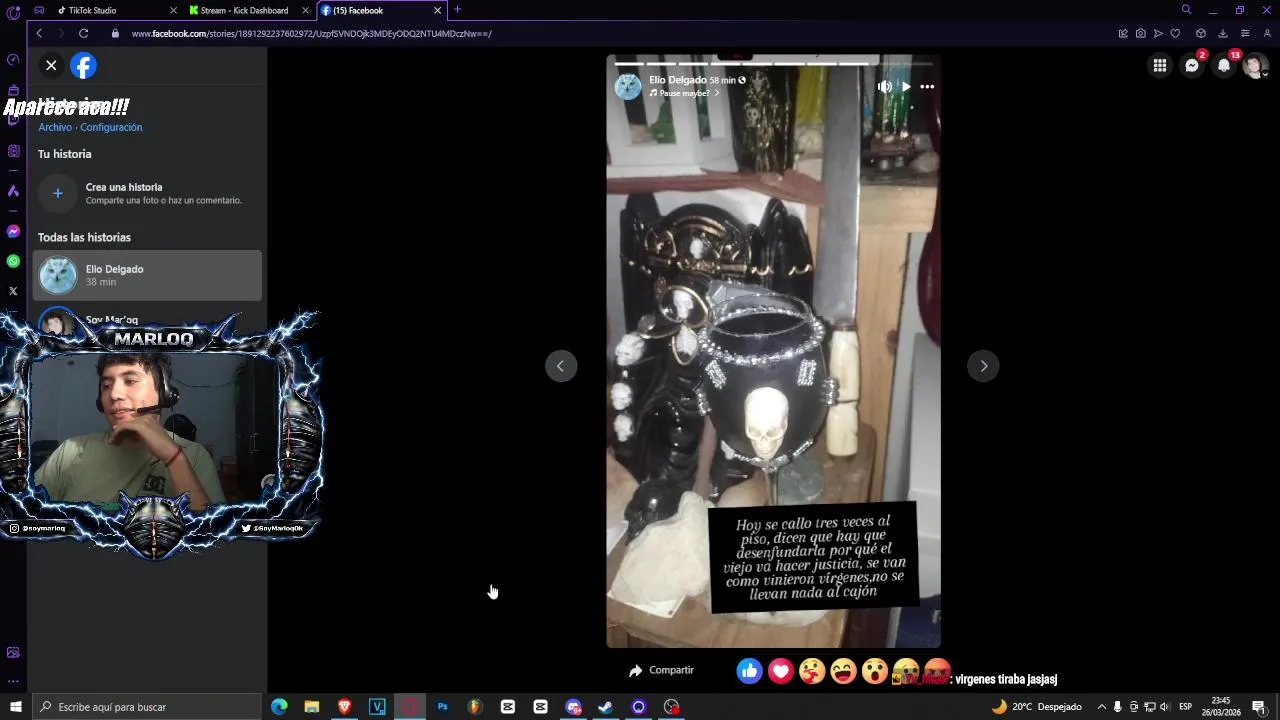
Task: Click the browser snapshot camera icon
Action: coord(1140,33)
